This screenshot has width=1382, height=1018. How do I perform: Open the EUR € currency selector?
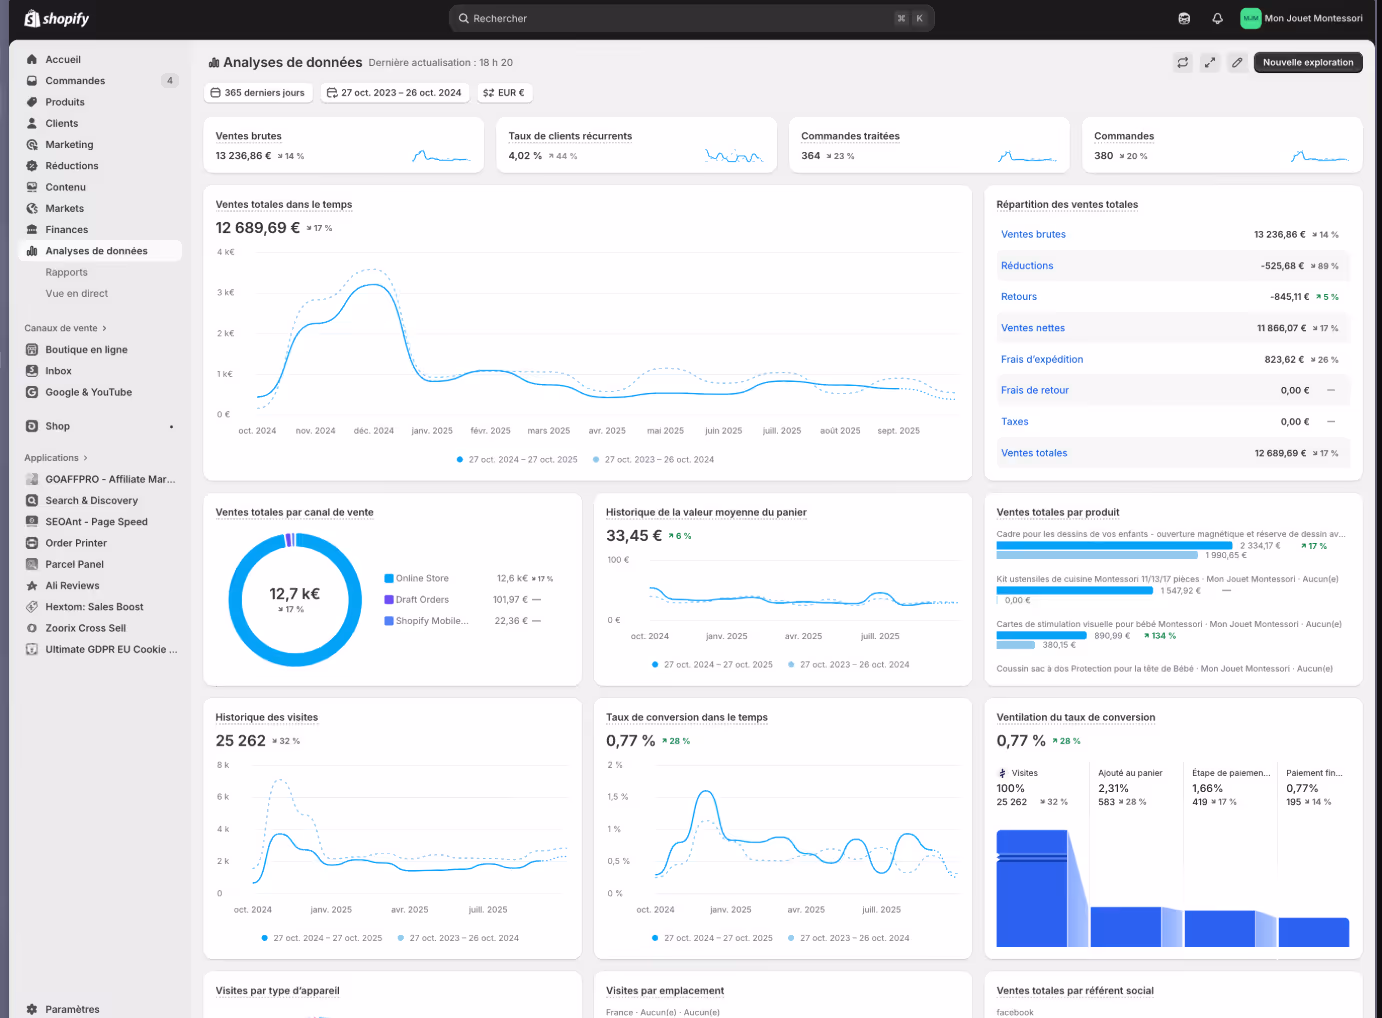(x=504, y=93)
